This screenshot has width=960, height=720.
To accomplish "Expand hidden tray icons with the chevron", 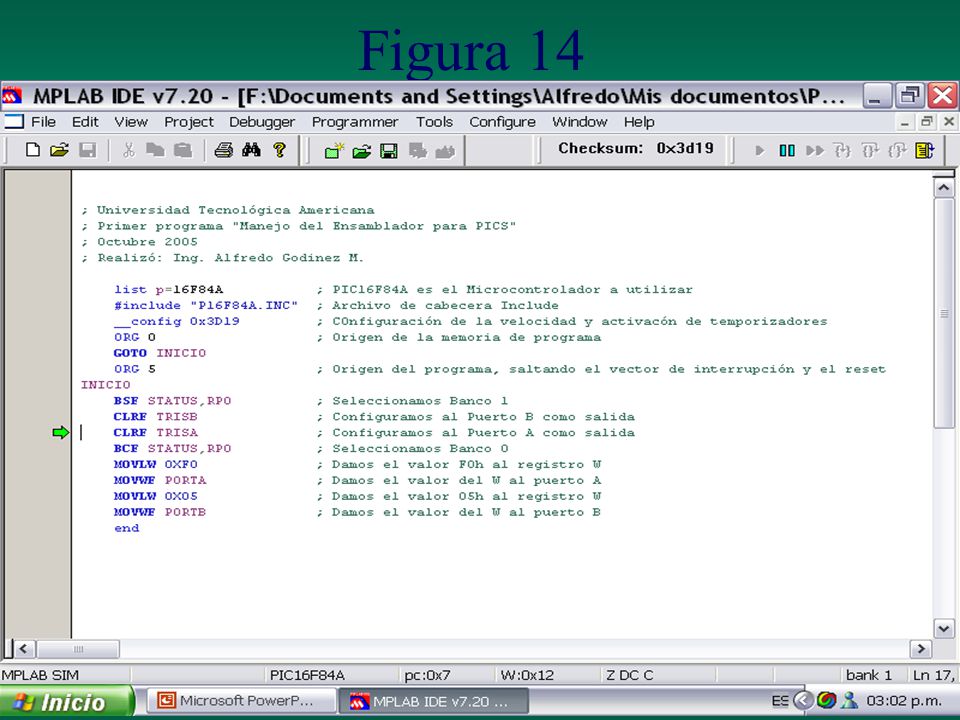I will pos(802,700).
